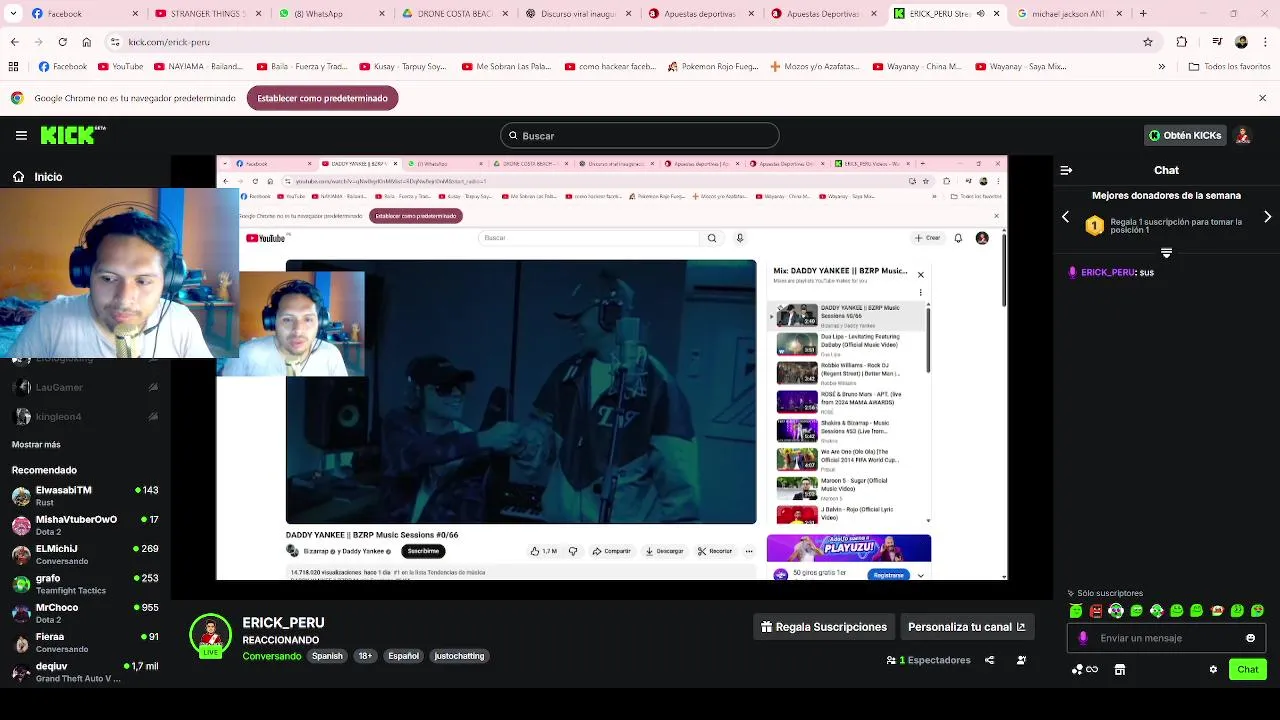Click the Enviar un mensaje chat field
The width and height of the screenshot is (1280, 720).
click(1166, 638)
